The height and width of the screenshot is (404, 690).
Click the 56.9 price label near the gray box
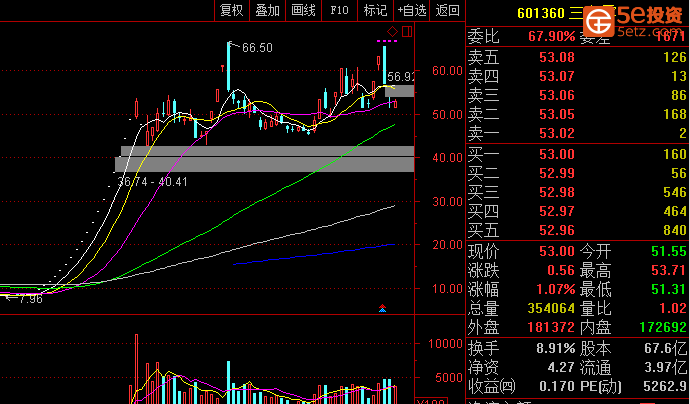(x=400, y=77)
